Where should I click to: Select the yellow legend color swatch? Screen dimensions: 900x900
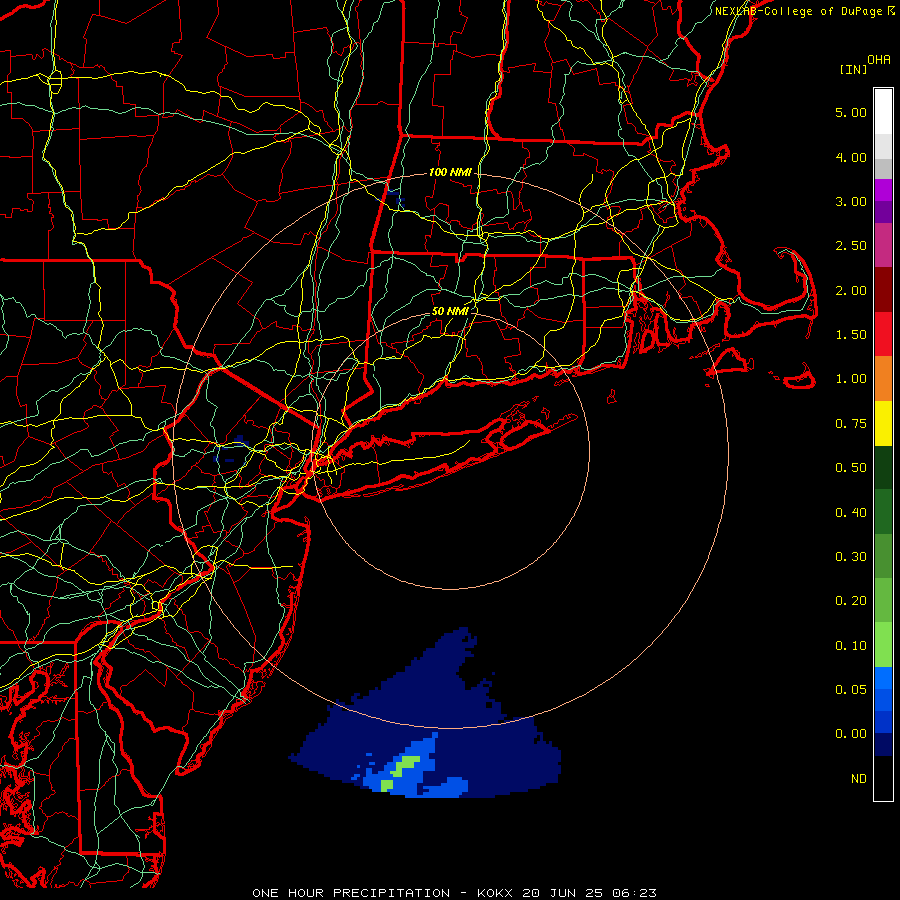point(883,423)
